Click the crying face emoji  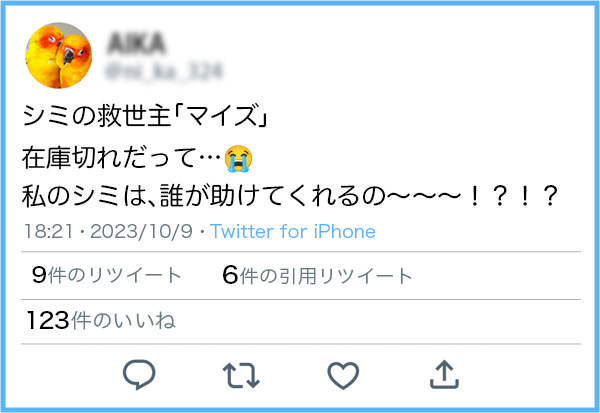pos(238,158)
